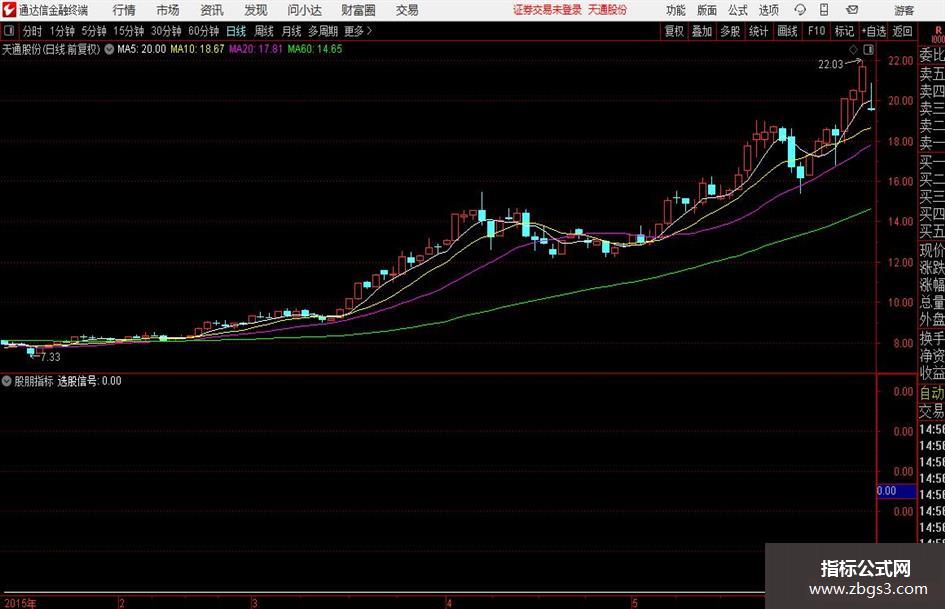This screenshot has height=609, width=945.
Task: Click the 叠加 overlay button
Action: (x=702, y=31)
